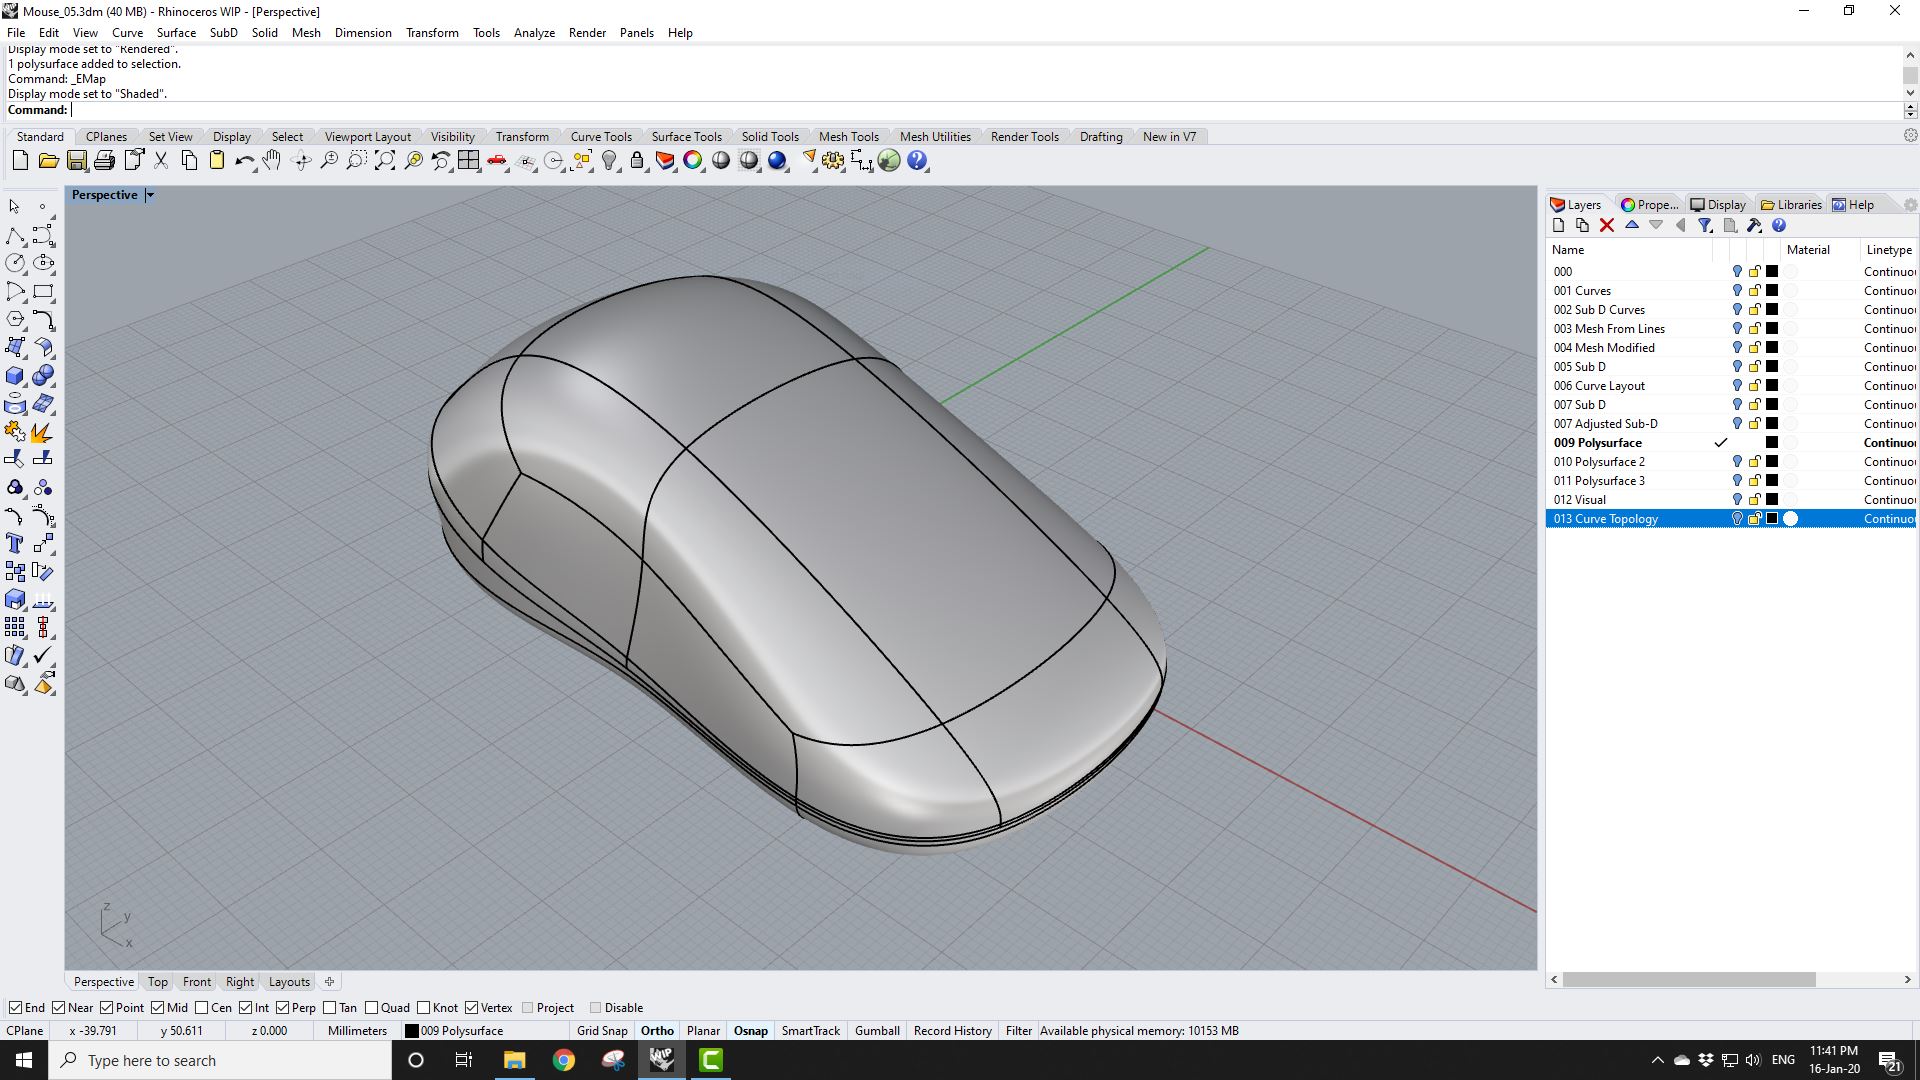Switch to the Mesh Tools toolbar tab
This screenshot has height=1080, width=1920.
pyautogui.click(x=848, y=137)
